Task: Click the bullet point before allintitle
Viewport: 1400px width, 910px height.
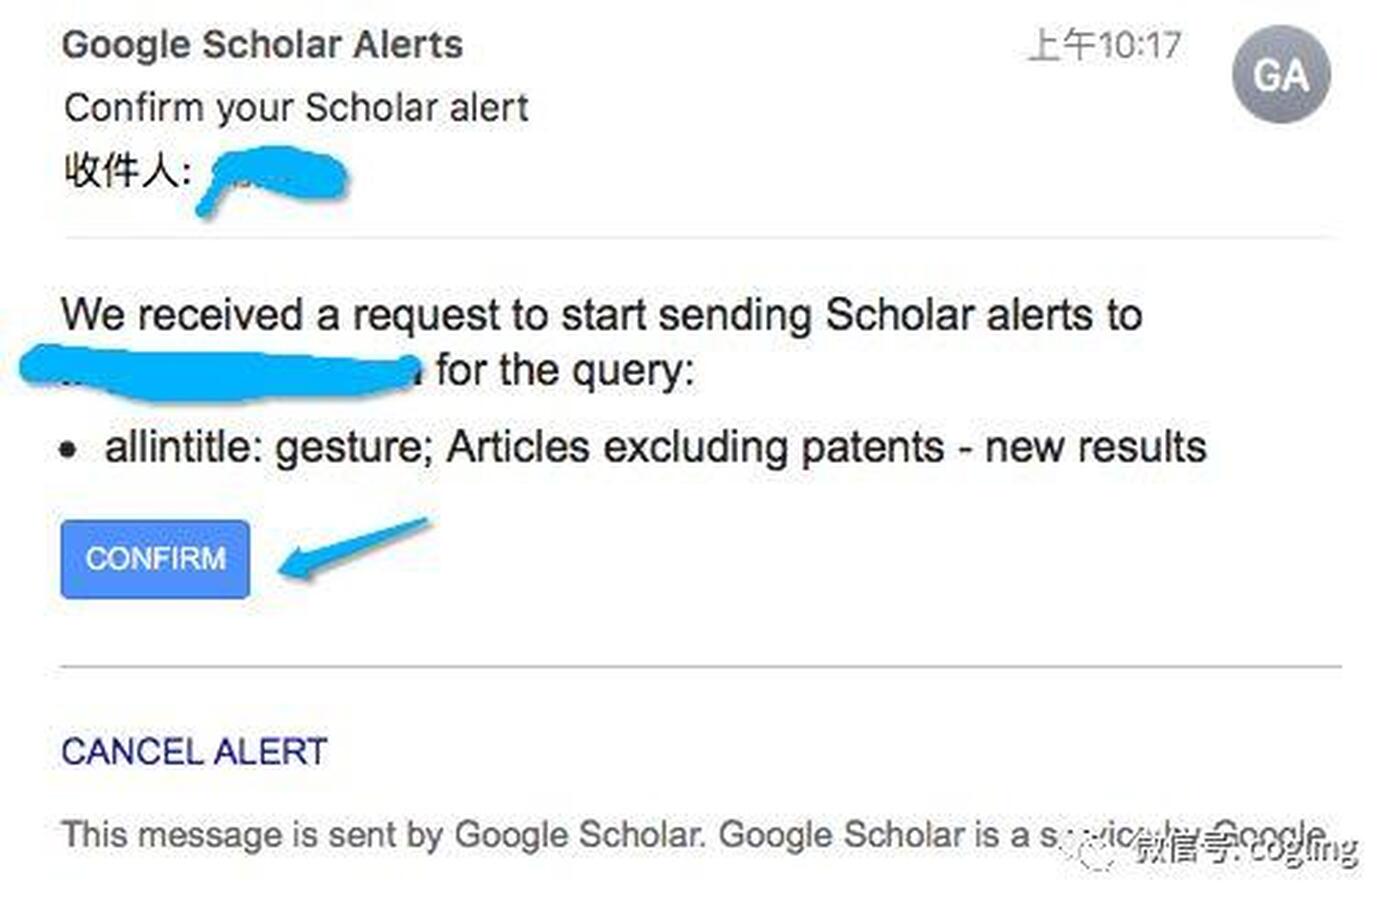Action: coord(68,450)
